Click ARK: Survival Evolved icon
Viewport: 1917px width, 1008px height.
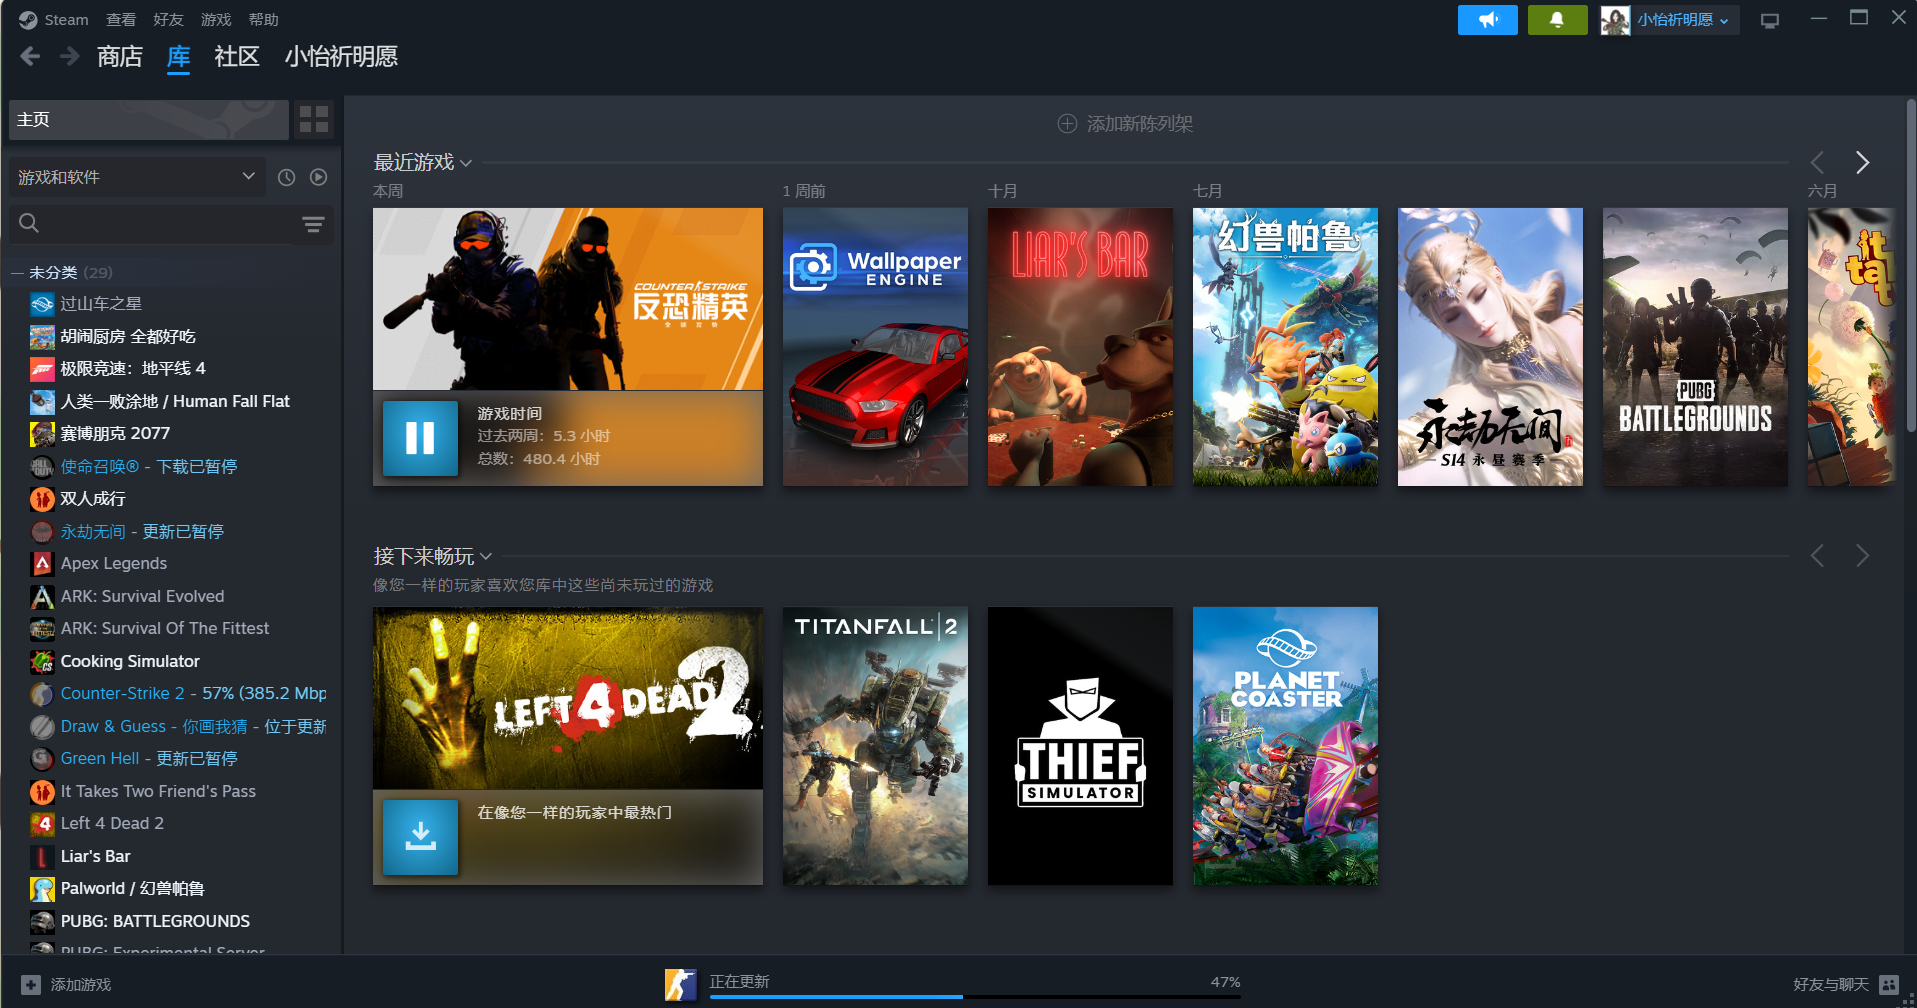pos(42,596)
